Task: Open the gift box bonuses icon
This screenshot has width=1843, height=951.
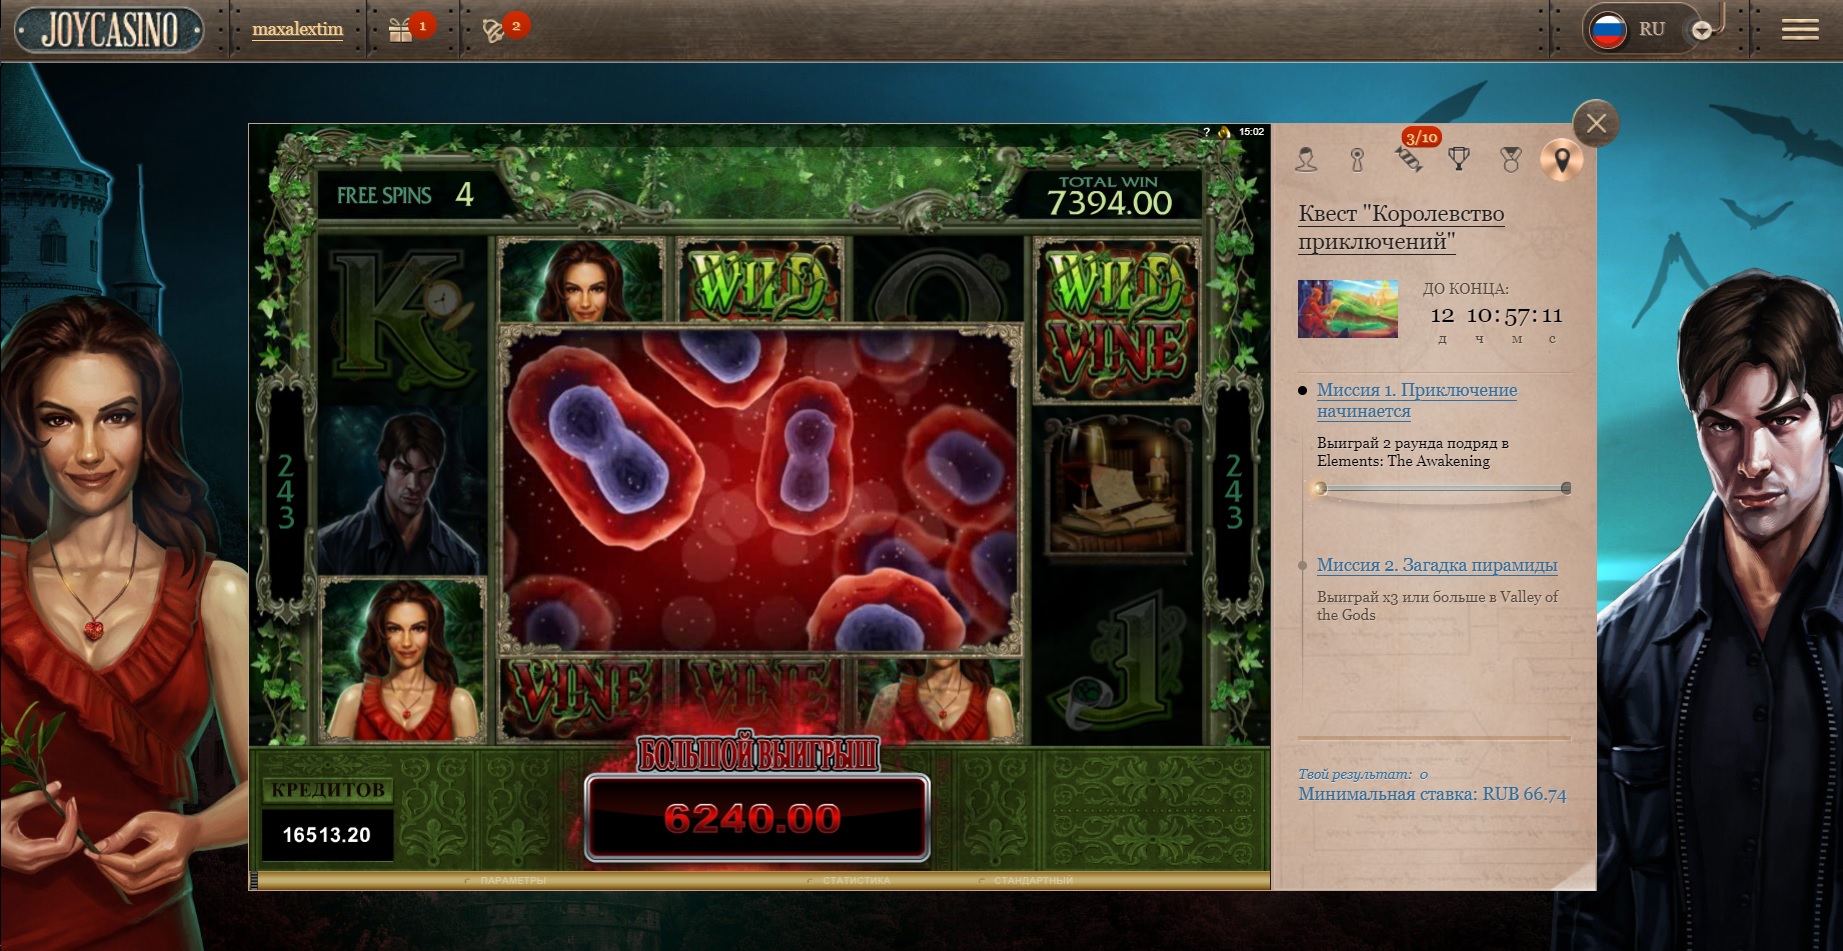Action: (401, 30)
